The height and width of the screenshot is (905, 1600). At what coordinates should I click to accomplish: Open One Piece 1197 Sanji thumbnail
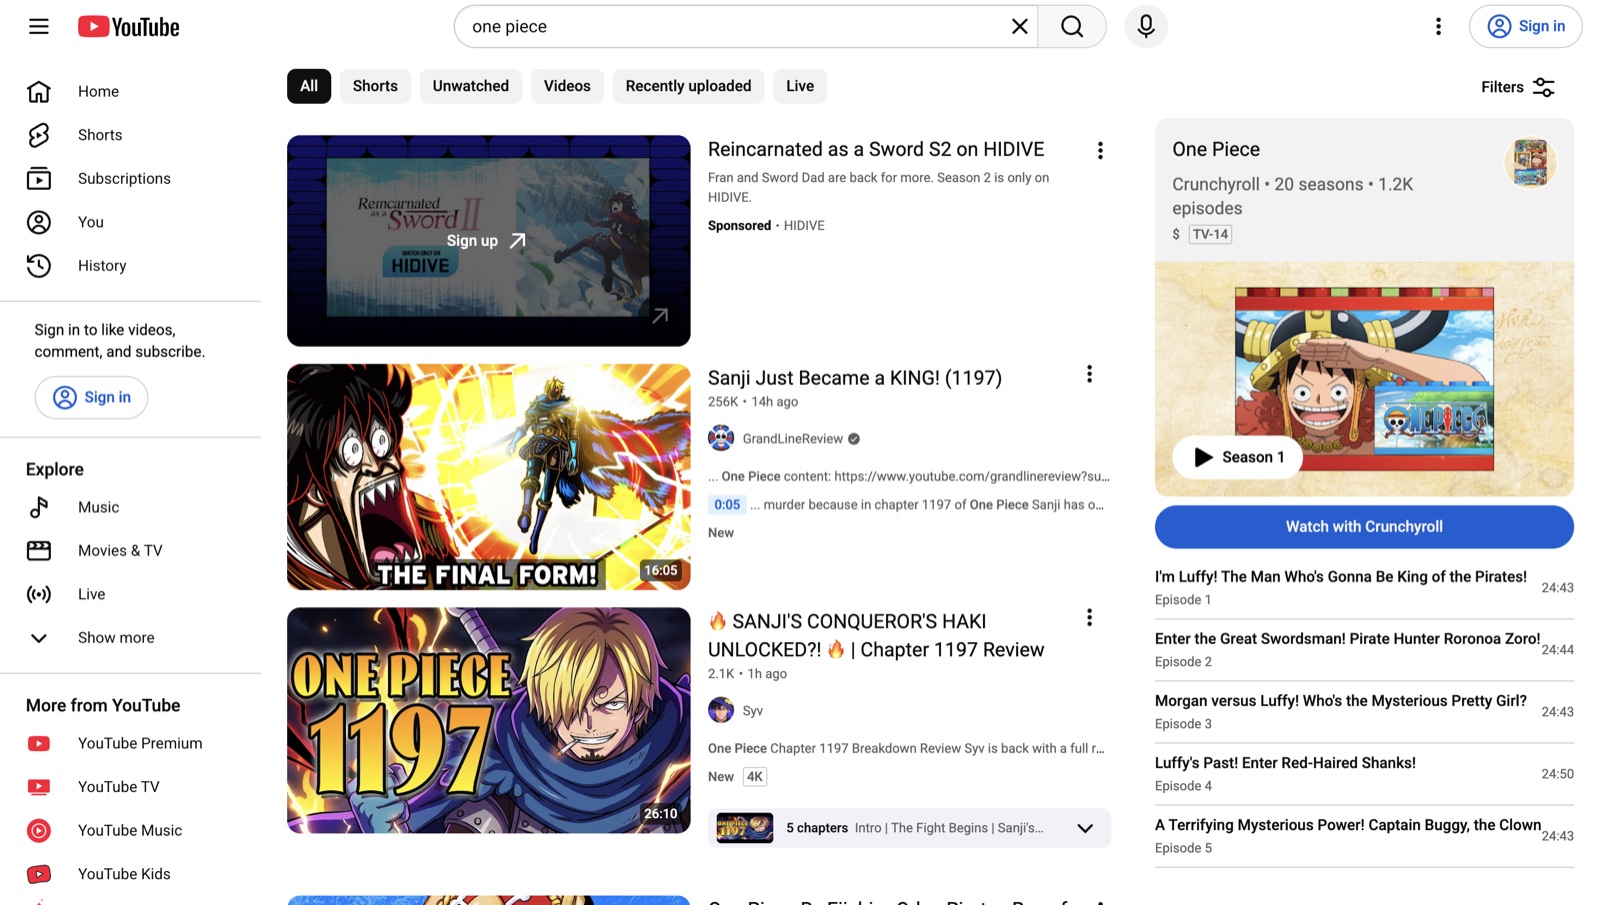point(488,720)
